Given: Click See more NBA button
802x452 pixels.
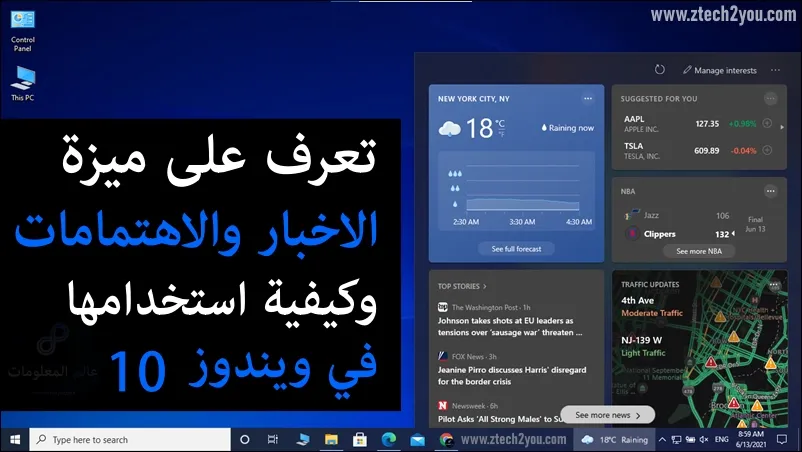Looking at the screenshot, I should coord(699,251).
